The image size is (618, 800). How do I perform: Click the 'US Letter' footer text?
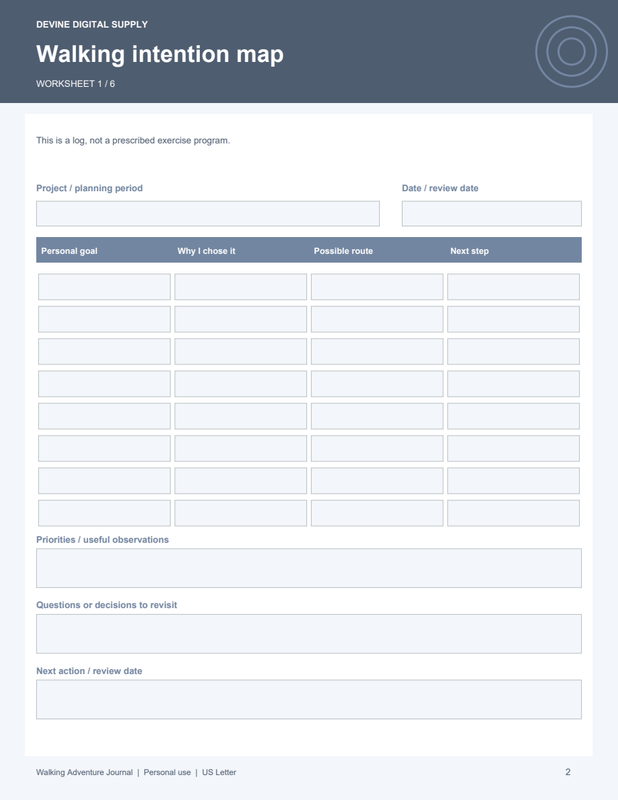(x=219, y=772)
